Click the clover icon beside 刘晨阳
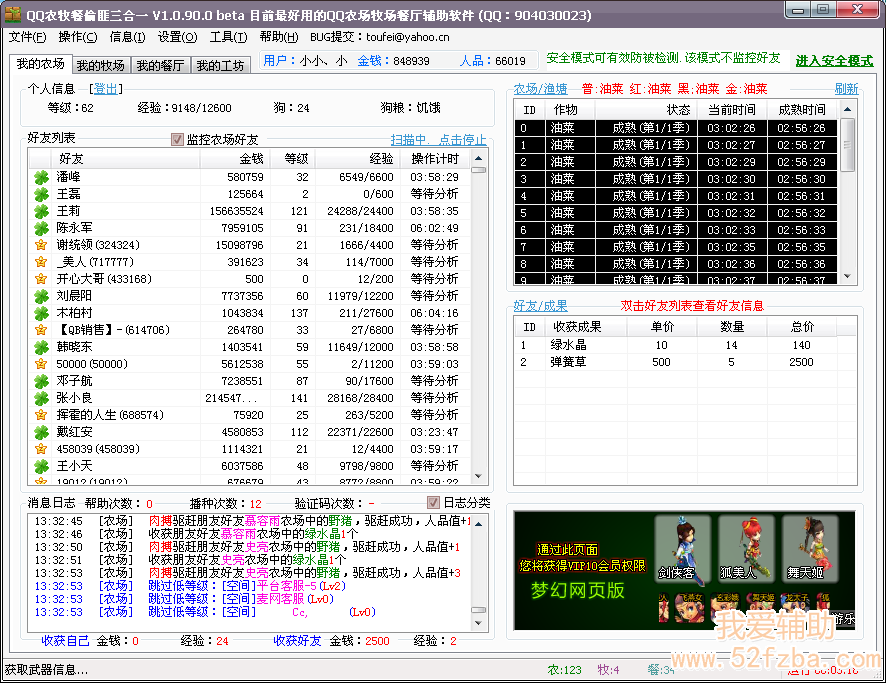 click(x=41, y=296)
